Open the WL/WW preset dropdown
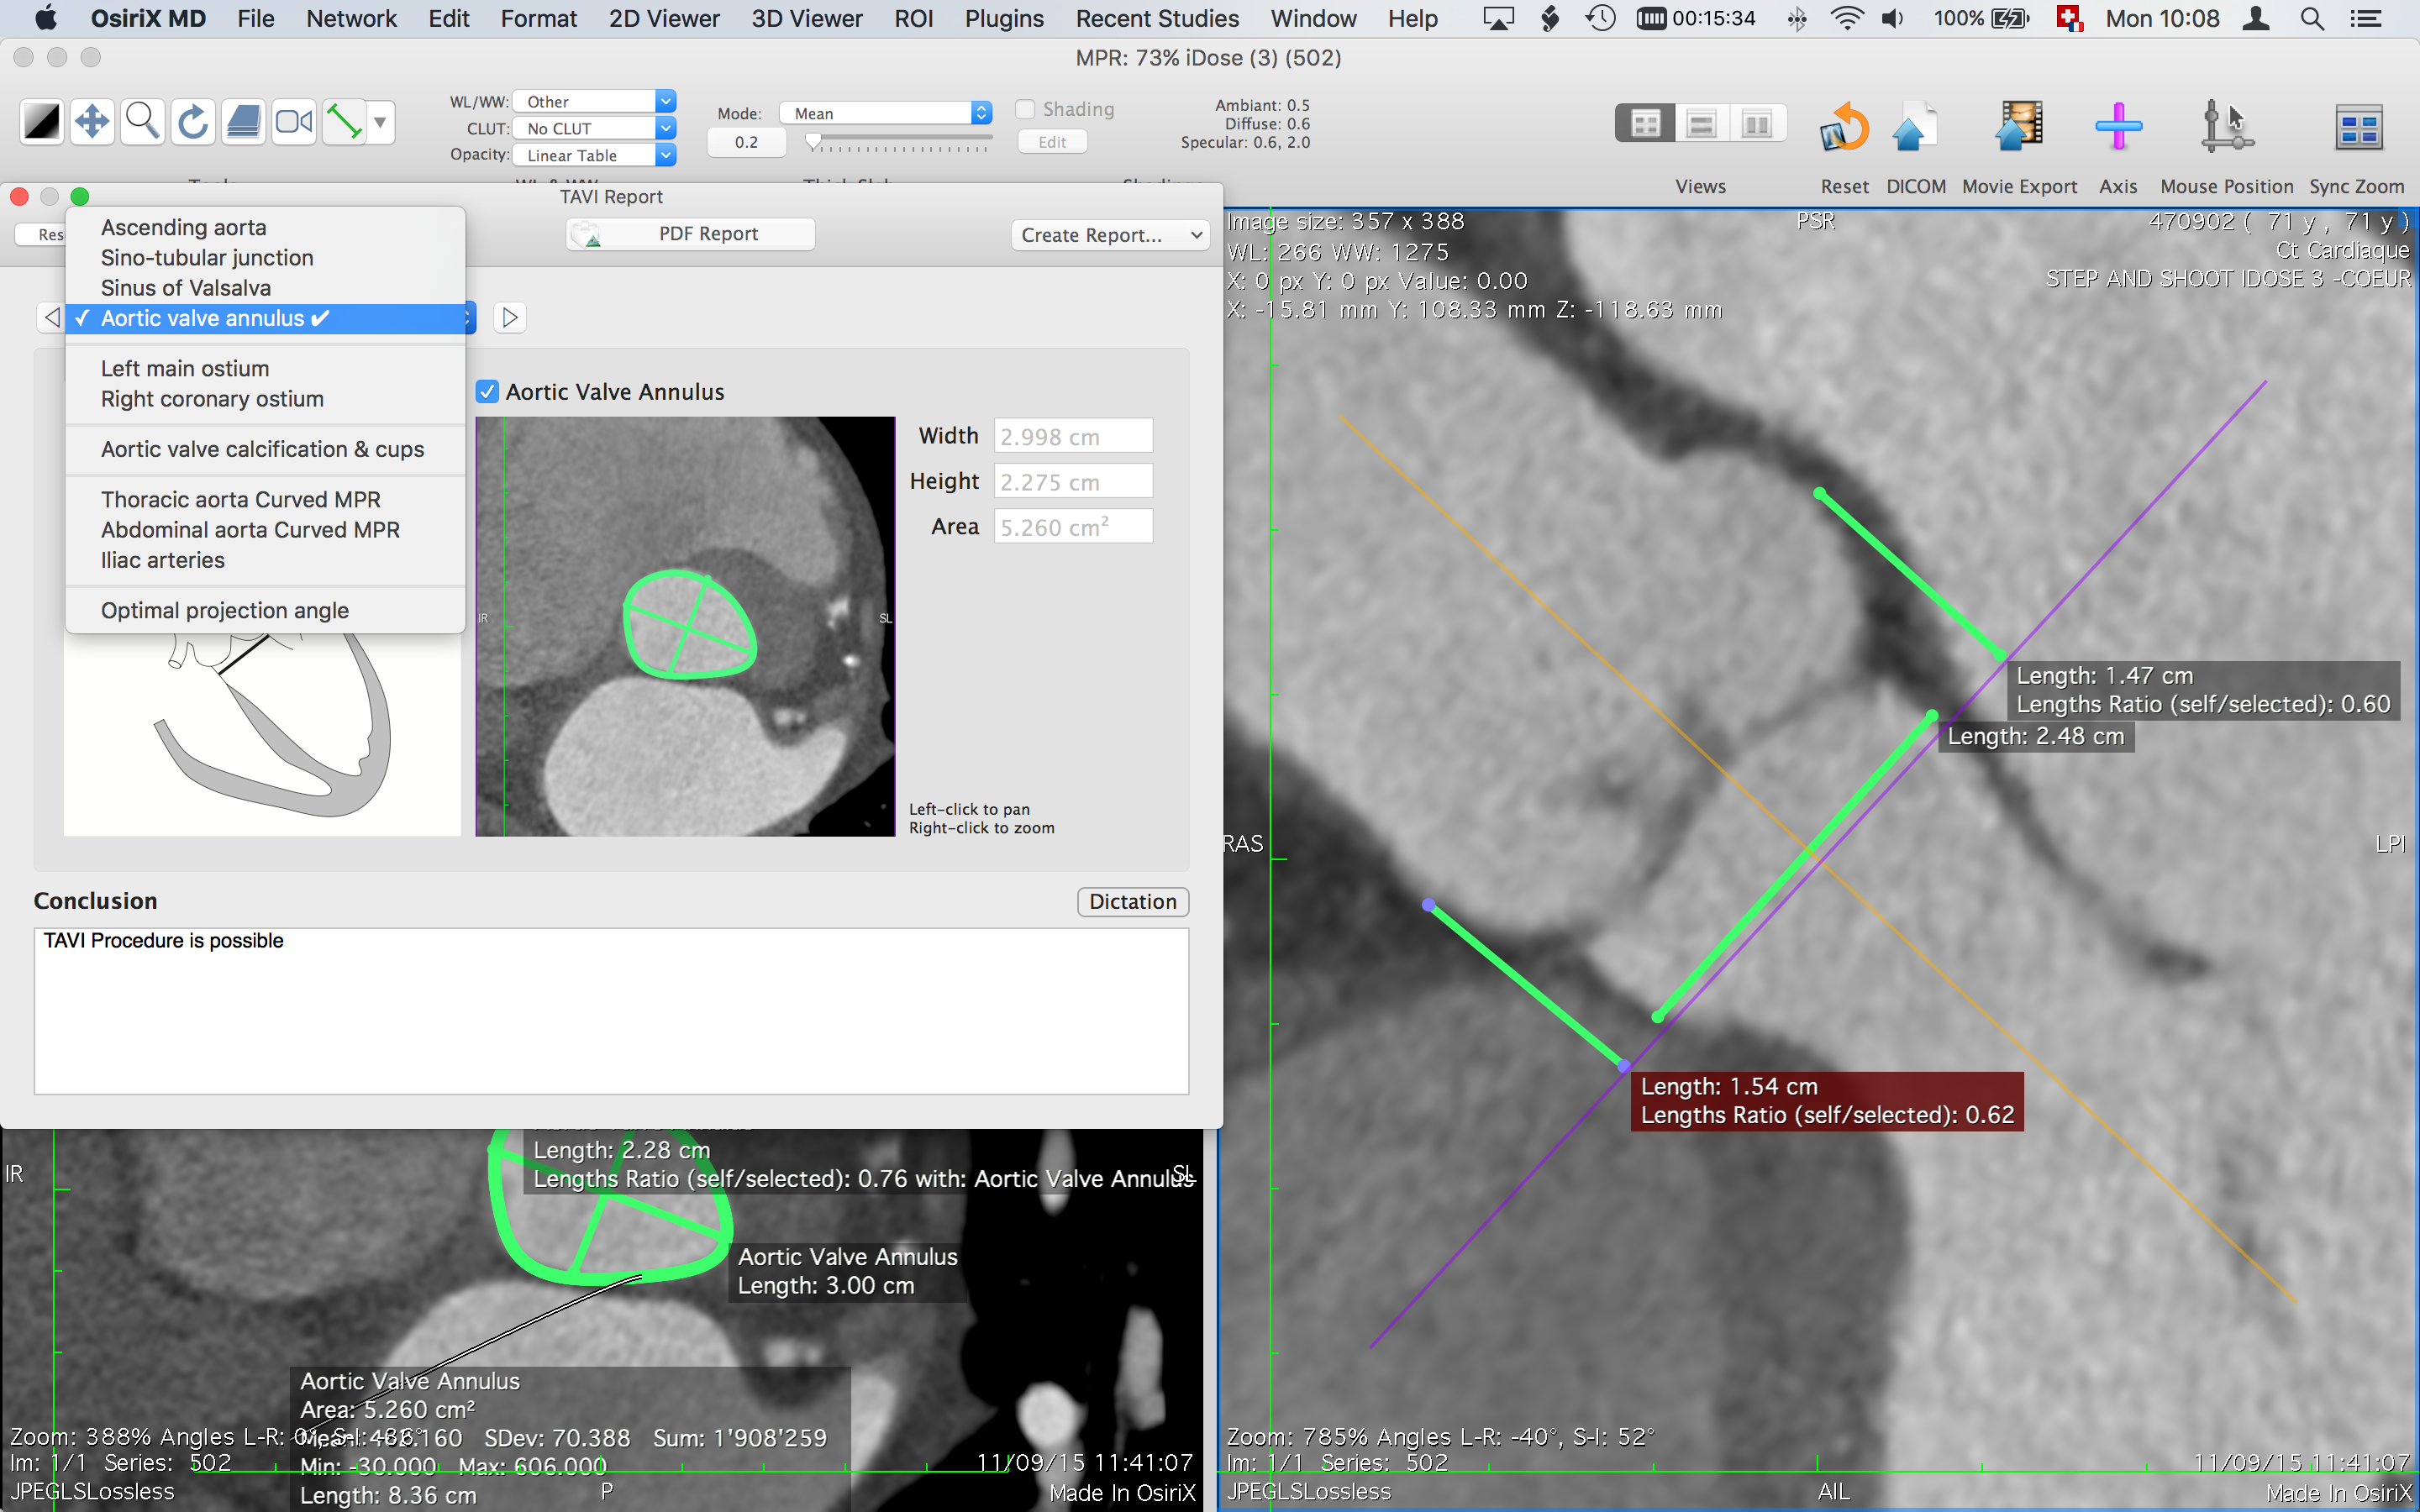The image size is (2420, 1512). coord(594,101)
